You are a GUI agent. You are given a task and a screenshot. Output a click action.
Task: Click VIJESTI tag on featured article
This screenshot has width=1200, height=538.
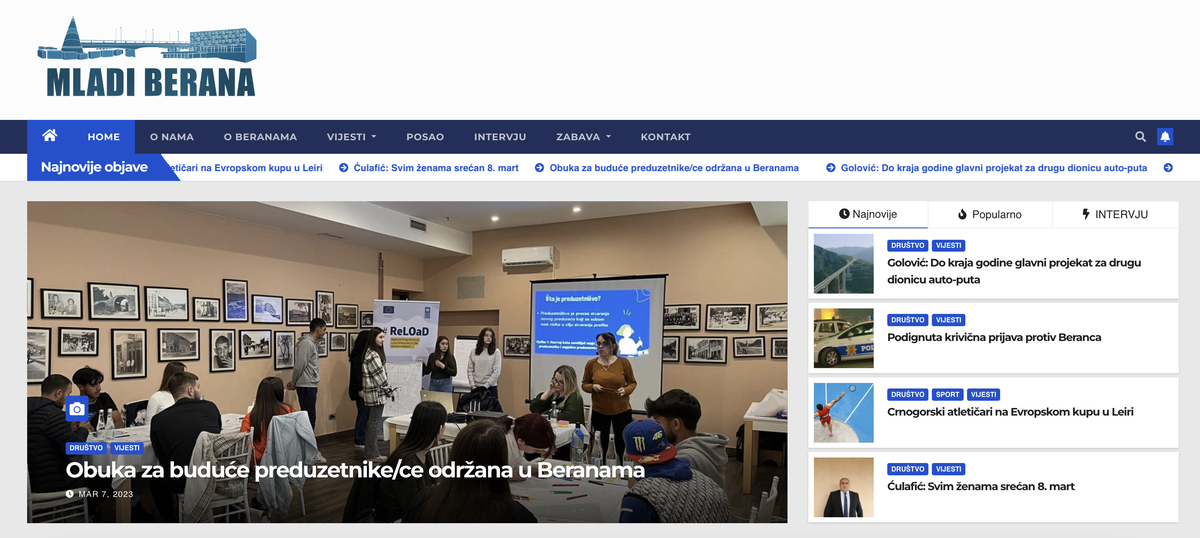126,448
